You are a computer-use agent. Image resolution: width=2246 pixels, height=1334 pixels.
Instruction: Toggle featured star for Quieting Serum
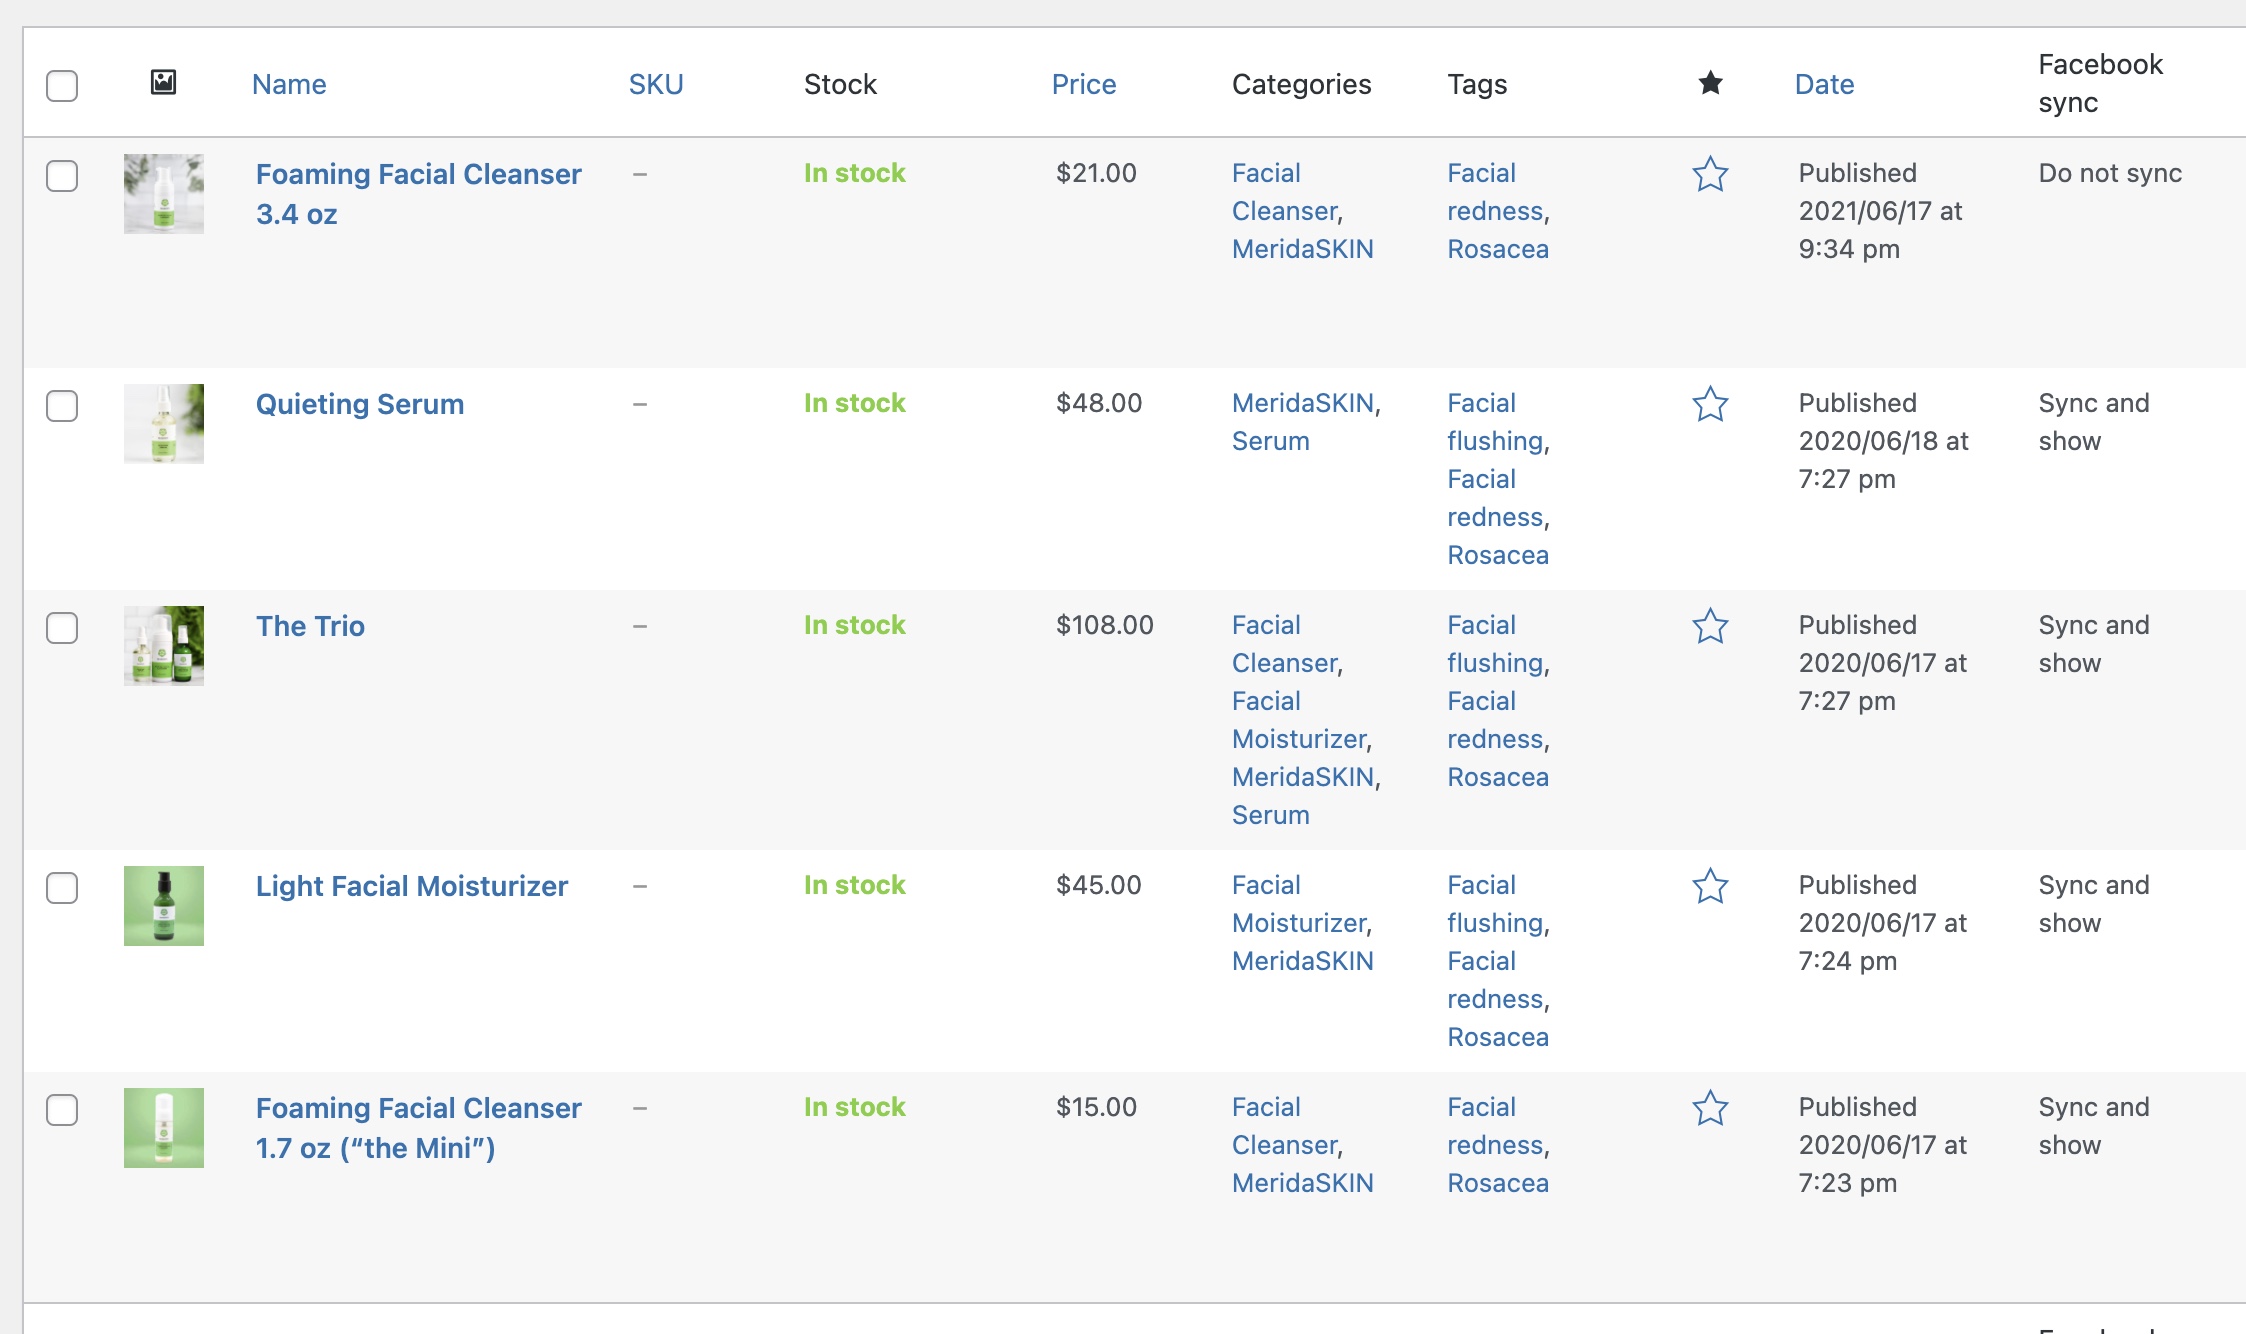(1710, 404)
